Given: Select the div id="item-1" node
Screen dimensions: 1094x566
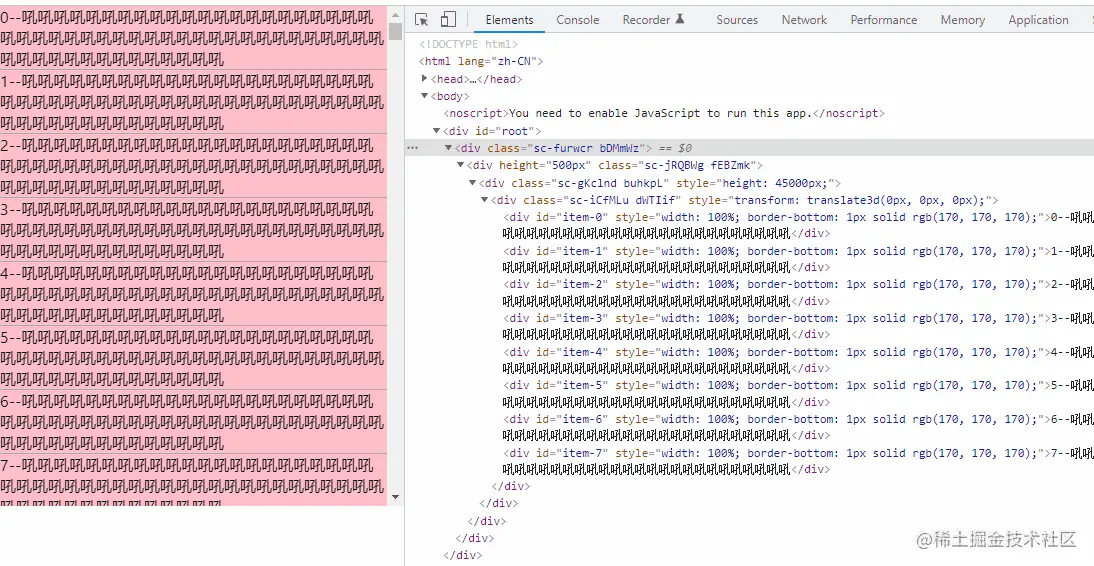Looking at the screenshot, I should tap(798, 259).
